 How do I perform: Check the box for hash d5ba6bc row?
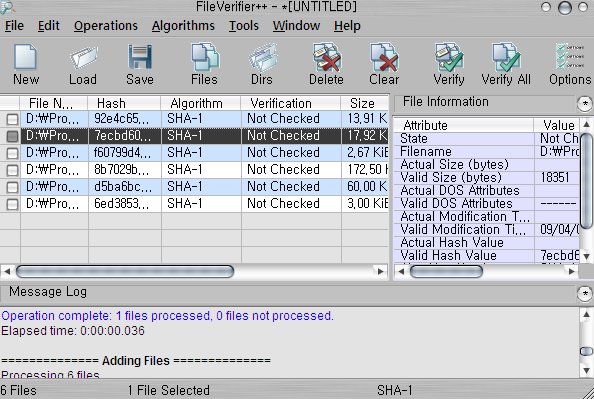(x=12, y=188)
